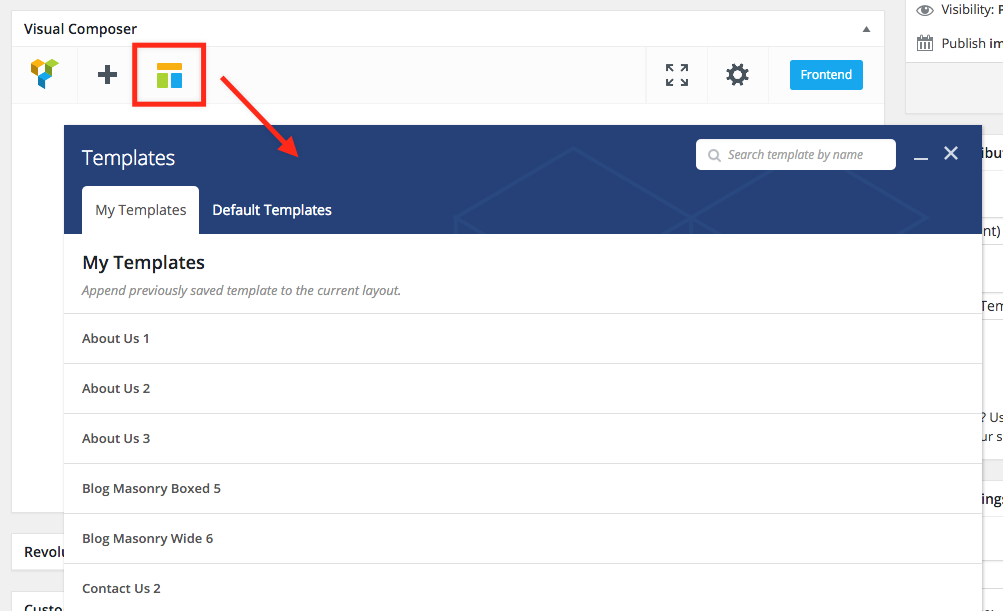This screenshot has width=1003, height=611.
Task: Add a new element with plus icon
Action: pos(107,74)
